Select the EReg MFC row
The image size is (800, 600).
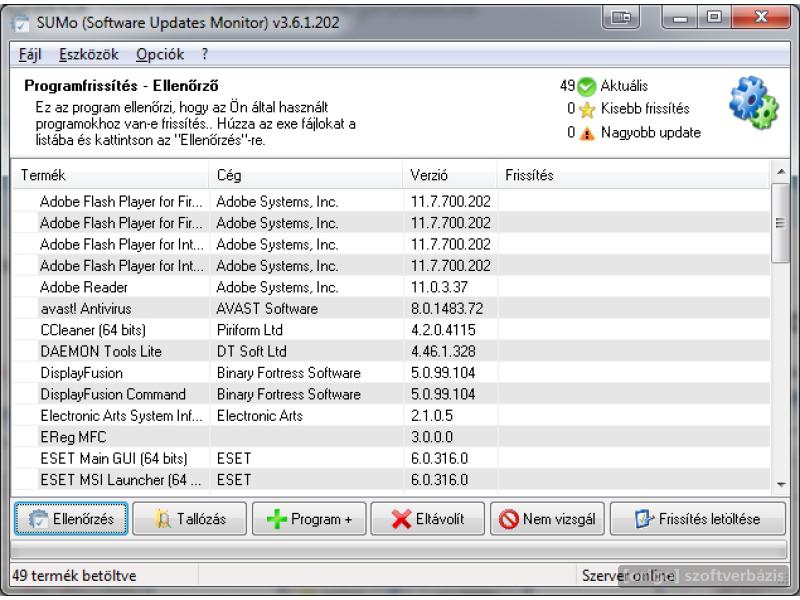click(x=391, y=437)
